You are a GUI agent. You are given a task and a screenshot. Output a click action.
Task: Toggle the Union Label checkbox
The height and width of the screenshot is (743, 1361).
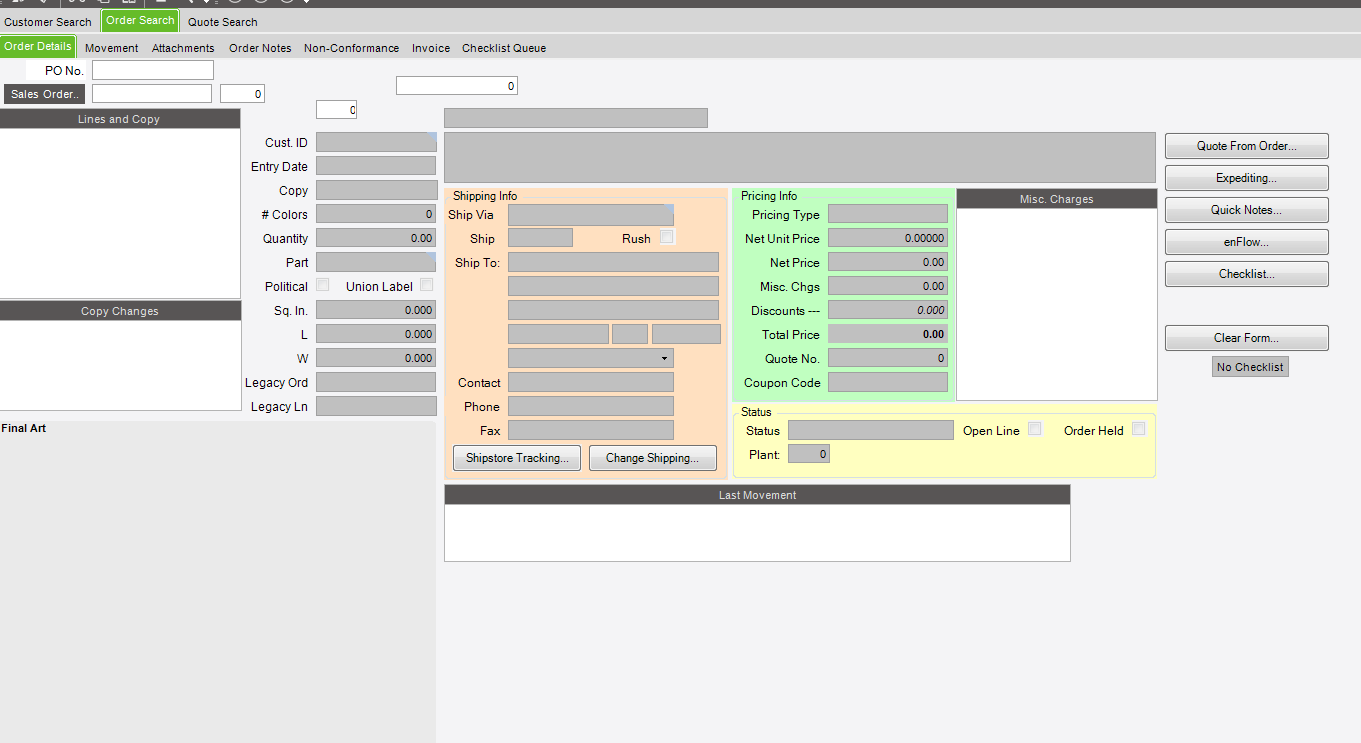[427, 285]
